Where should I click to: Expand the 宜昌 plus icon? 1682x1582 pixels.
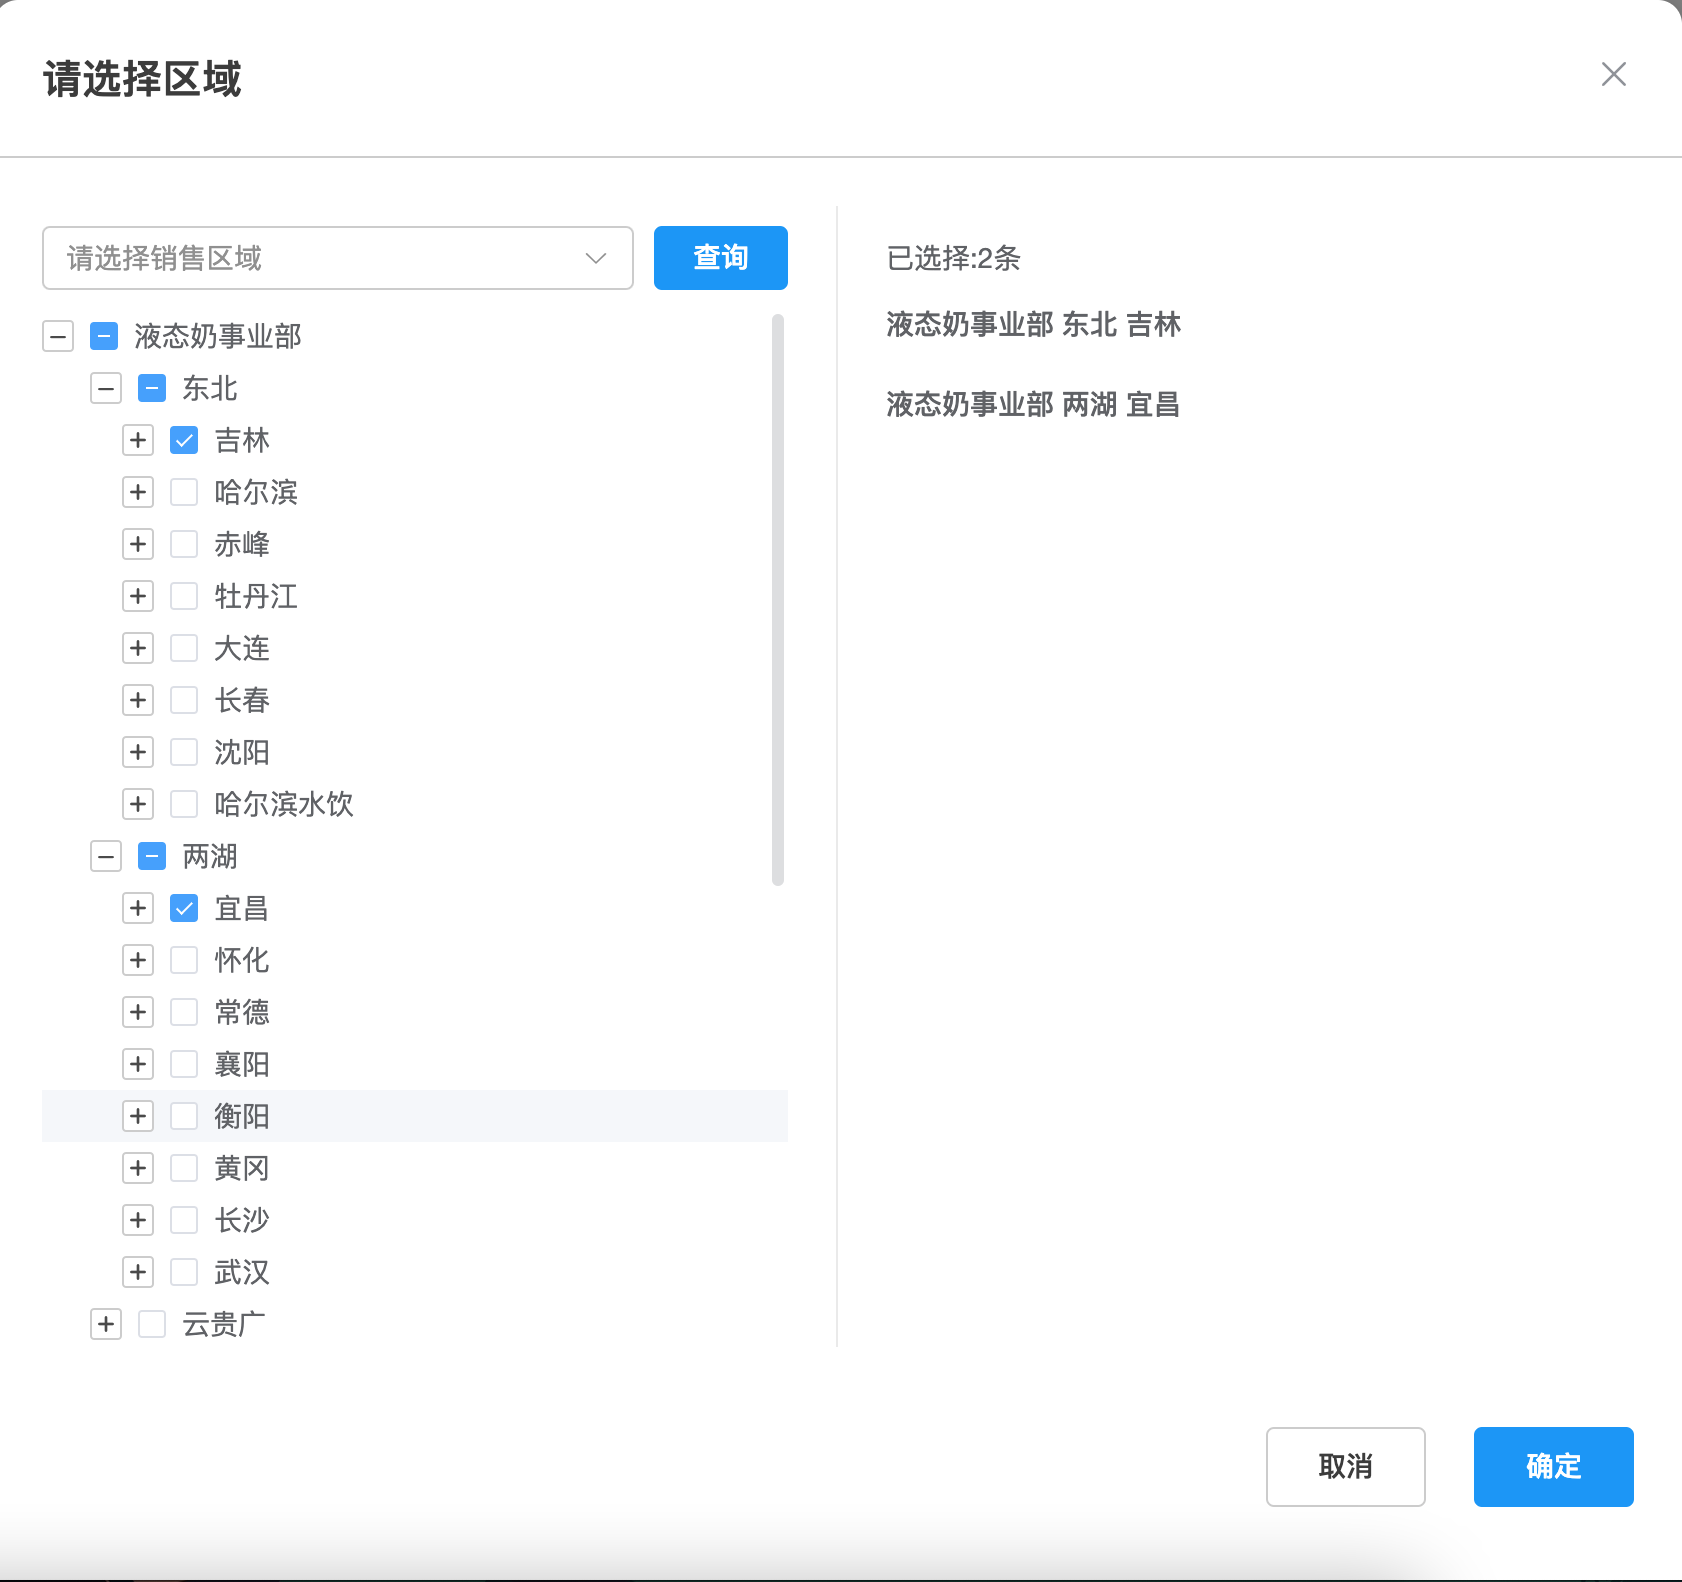click(138, 908)
